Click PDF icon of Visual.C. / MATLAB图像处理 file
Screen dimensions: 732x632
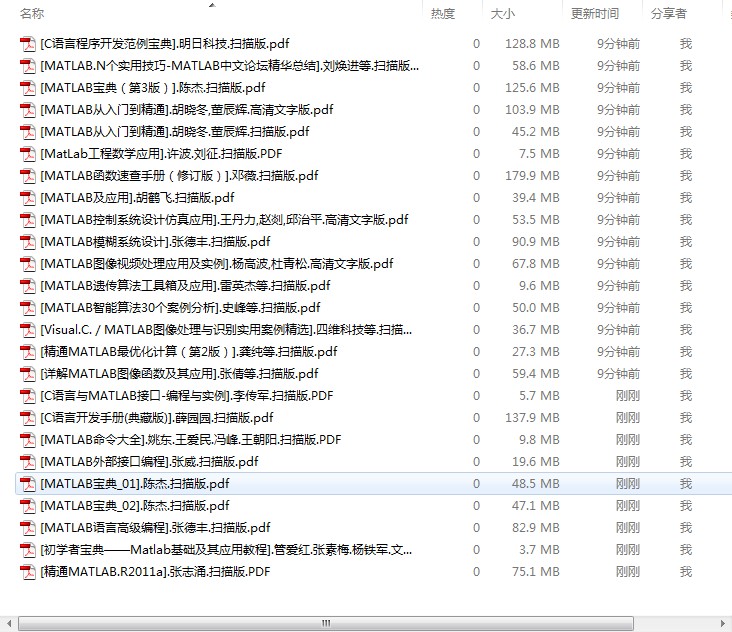click(28, 330)
